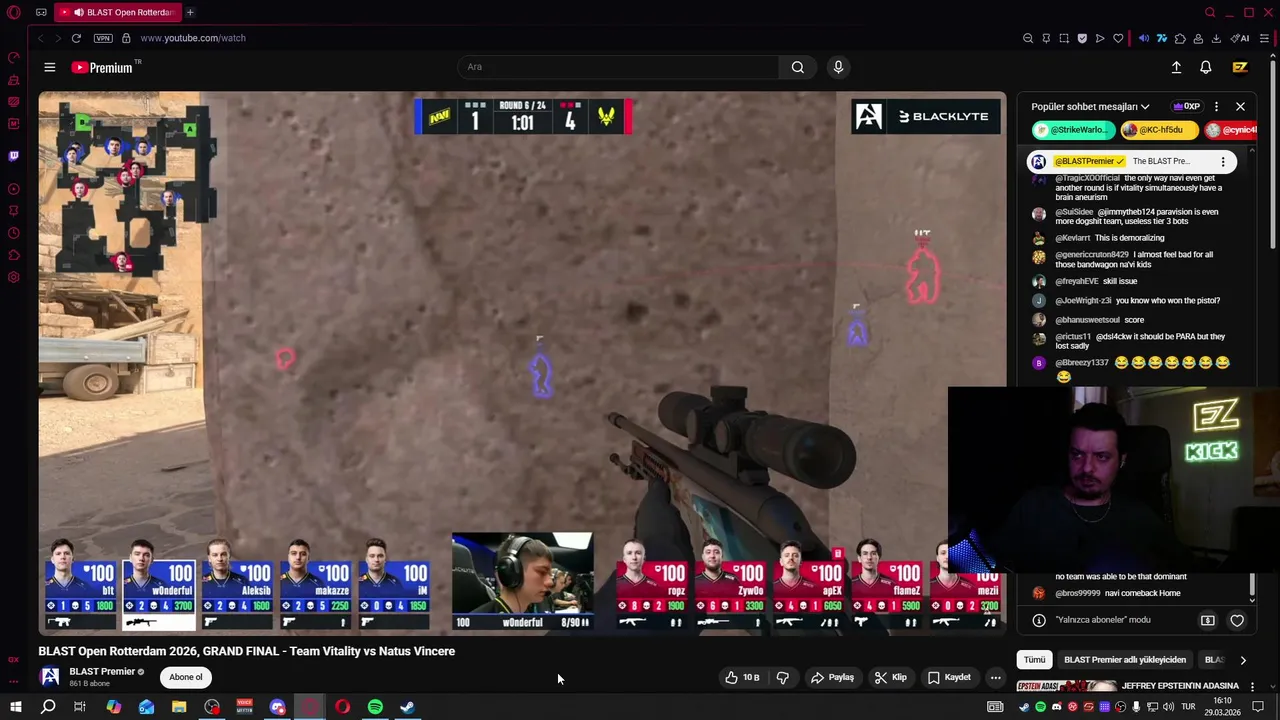This screenshot has height=720, width=1280.
Task: Toggle the VPN badge in the address bar
Action: [103, 38]
